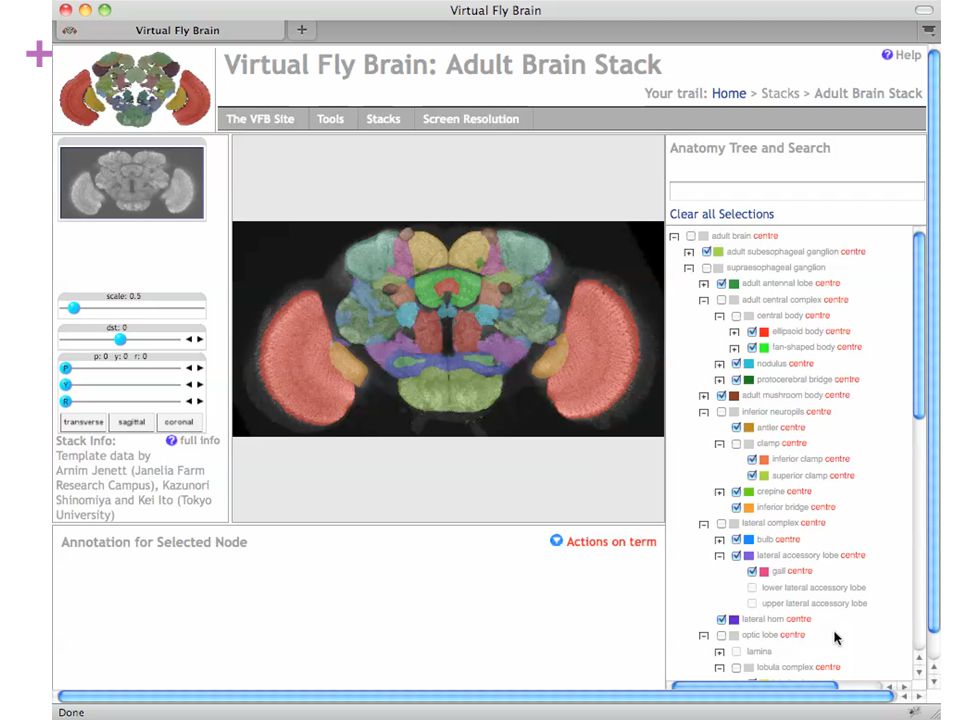Open the Tools menu
The width and height of the screenshot is (960, 720).
click(x=330, y=119)
